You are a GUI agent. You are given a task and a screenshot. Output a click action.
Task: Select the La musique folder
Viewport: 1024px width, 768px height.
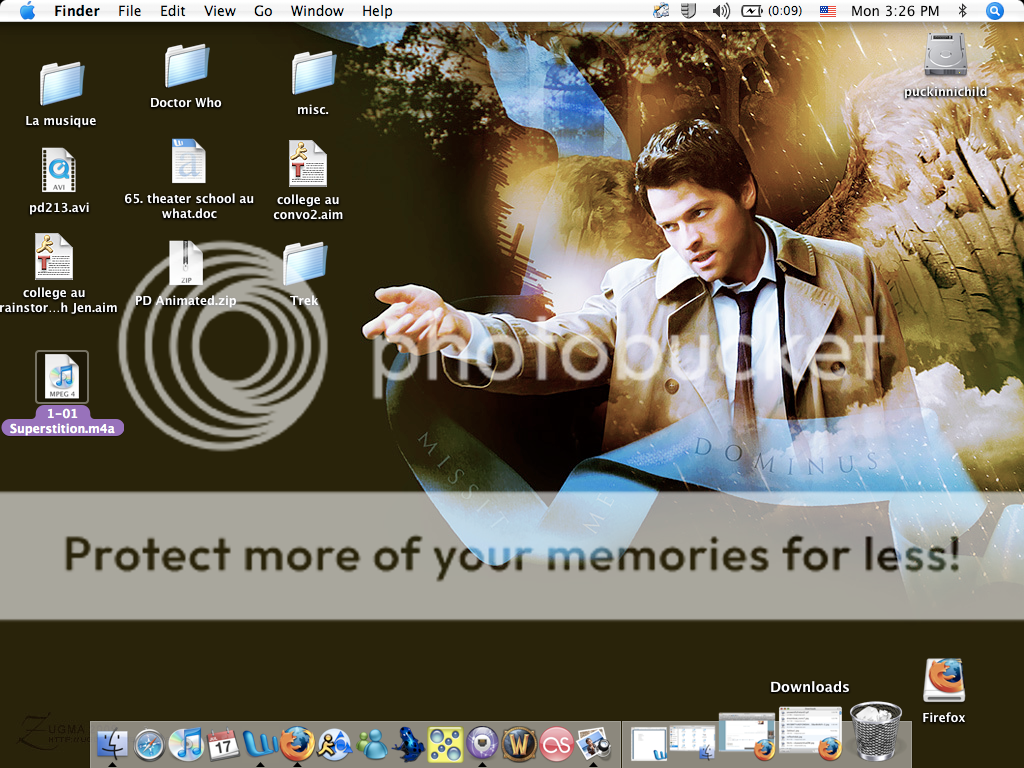click(x=61, y=93)
